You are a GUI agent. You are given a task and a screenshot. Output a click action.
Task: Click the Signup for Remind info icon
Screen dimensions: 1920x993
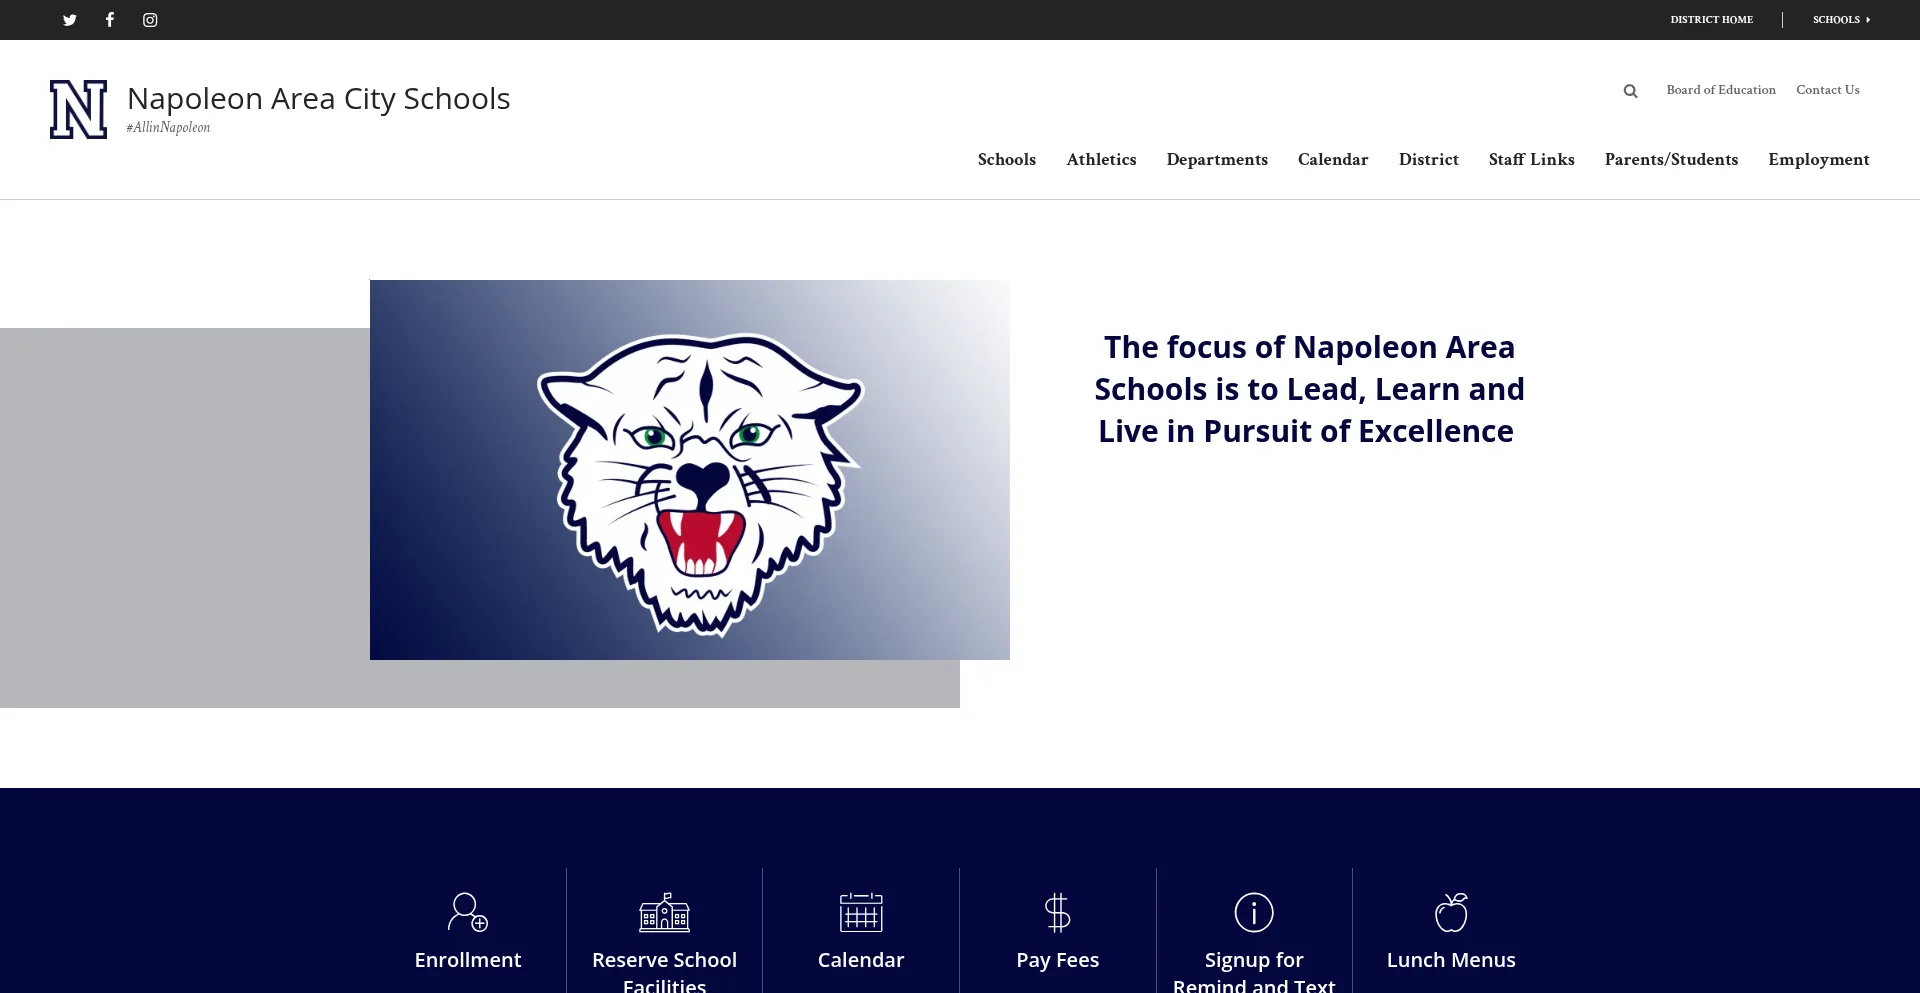[1254, 912]
